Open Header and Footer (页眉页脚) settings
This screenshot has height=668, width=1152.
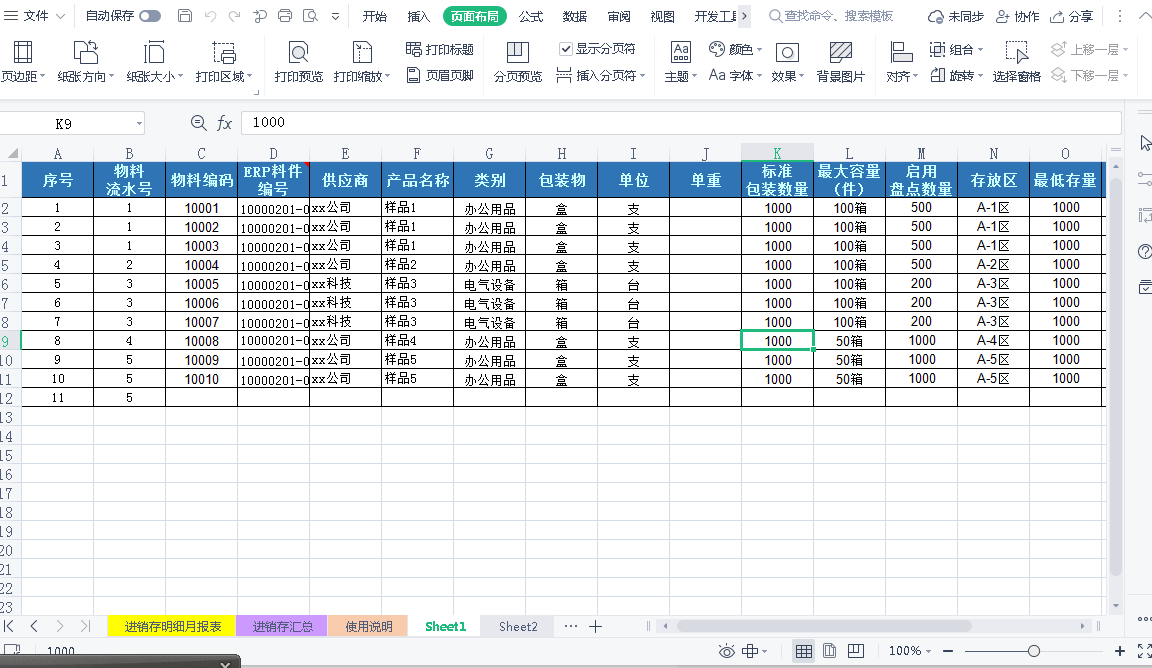pyautogui.click(x=440, y=75)
